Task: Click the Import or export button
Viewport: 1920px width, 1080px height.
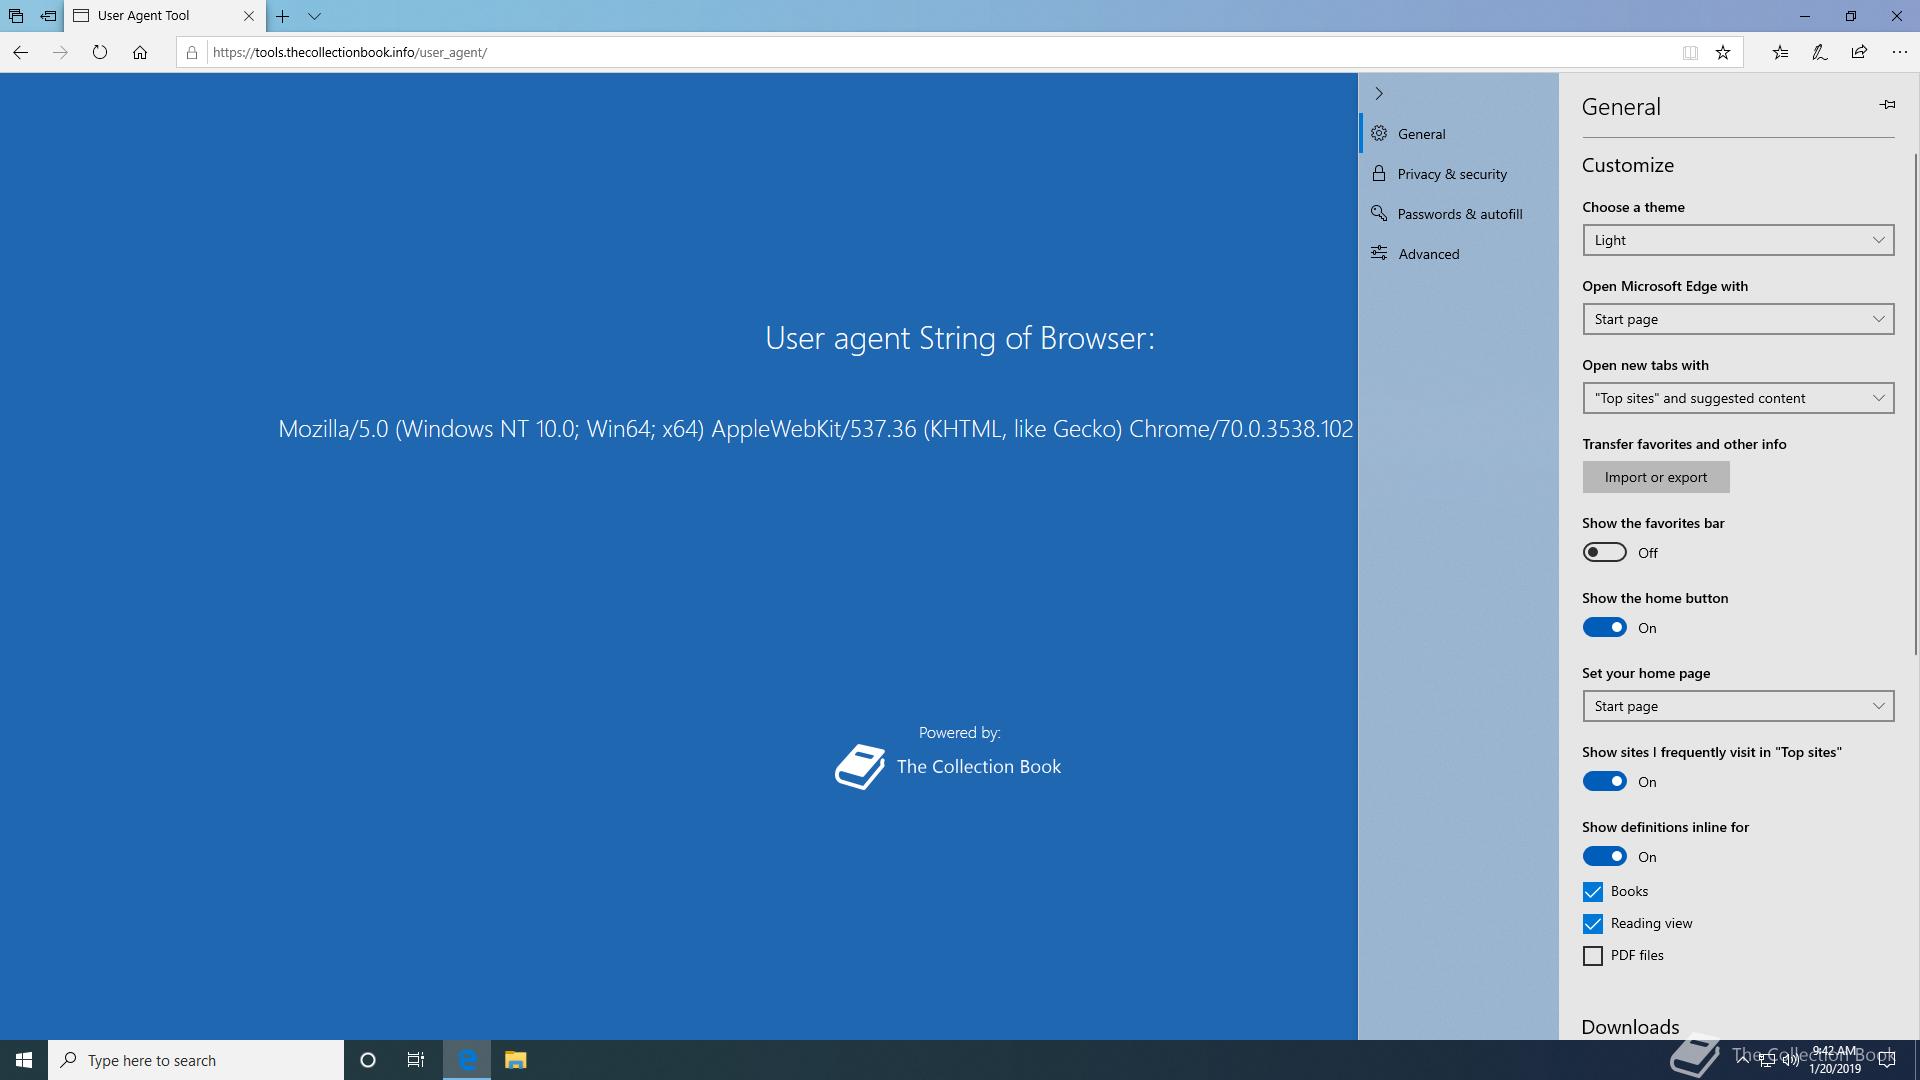Action: click(x=1656, y=477)
